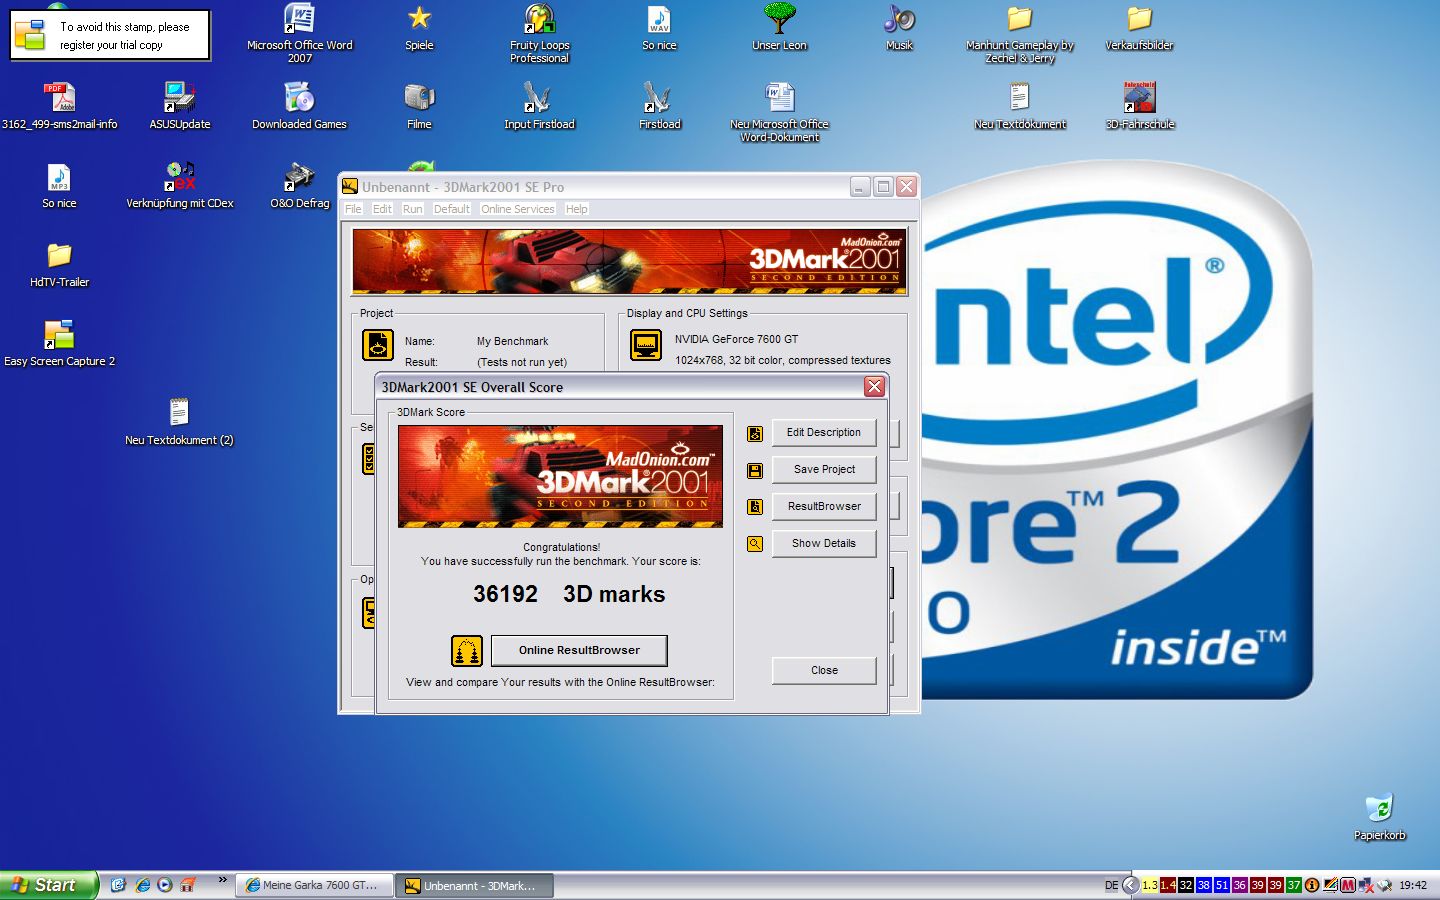1440x900 pixels.
Task: Click the 'To avoid this stamp' trial notice
Action: (x=110, y=36)
